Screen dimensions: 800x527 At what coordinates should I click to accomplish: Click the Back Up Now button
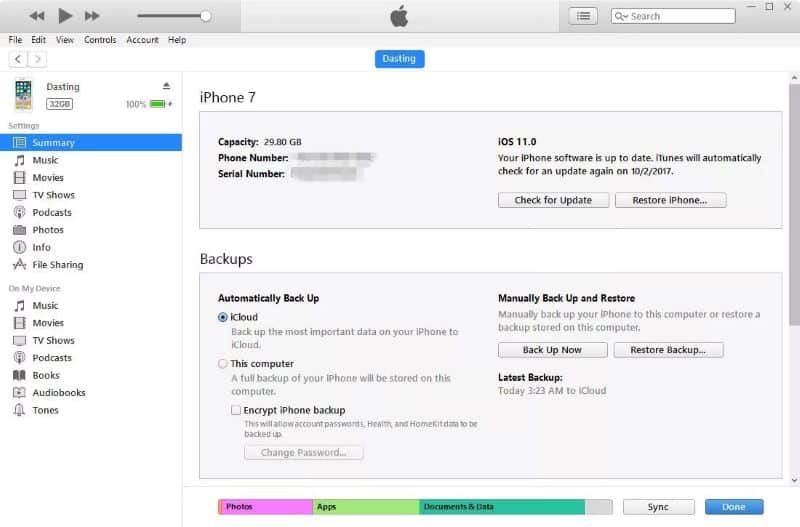click(553, 350)
